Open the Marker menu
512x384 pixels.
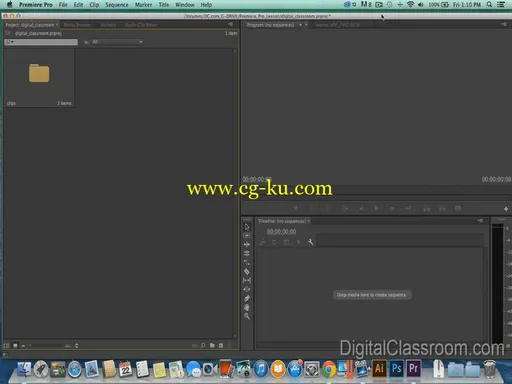143,5
